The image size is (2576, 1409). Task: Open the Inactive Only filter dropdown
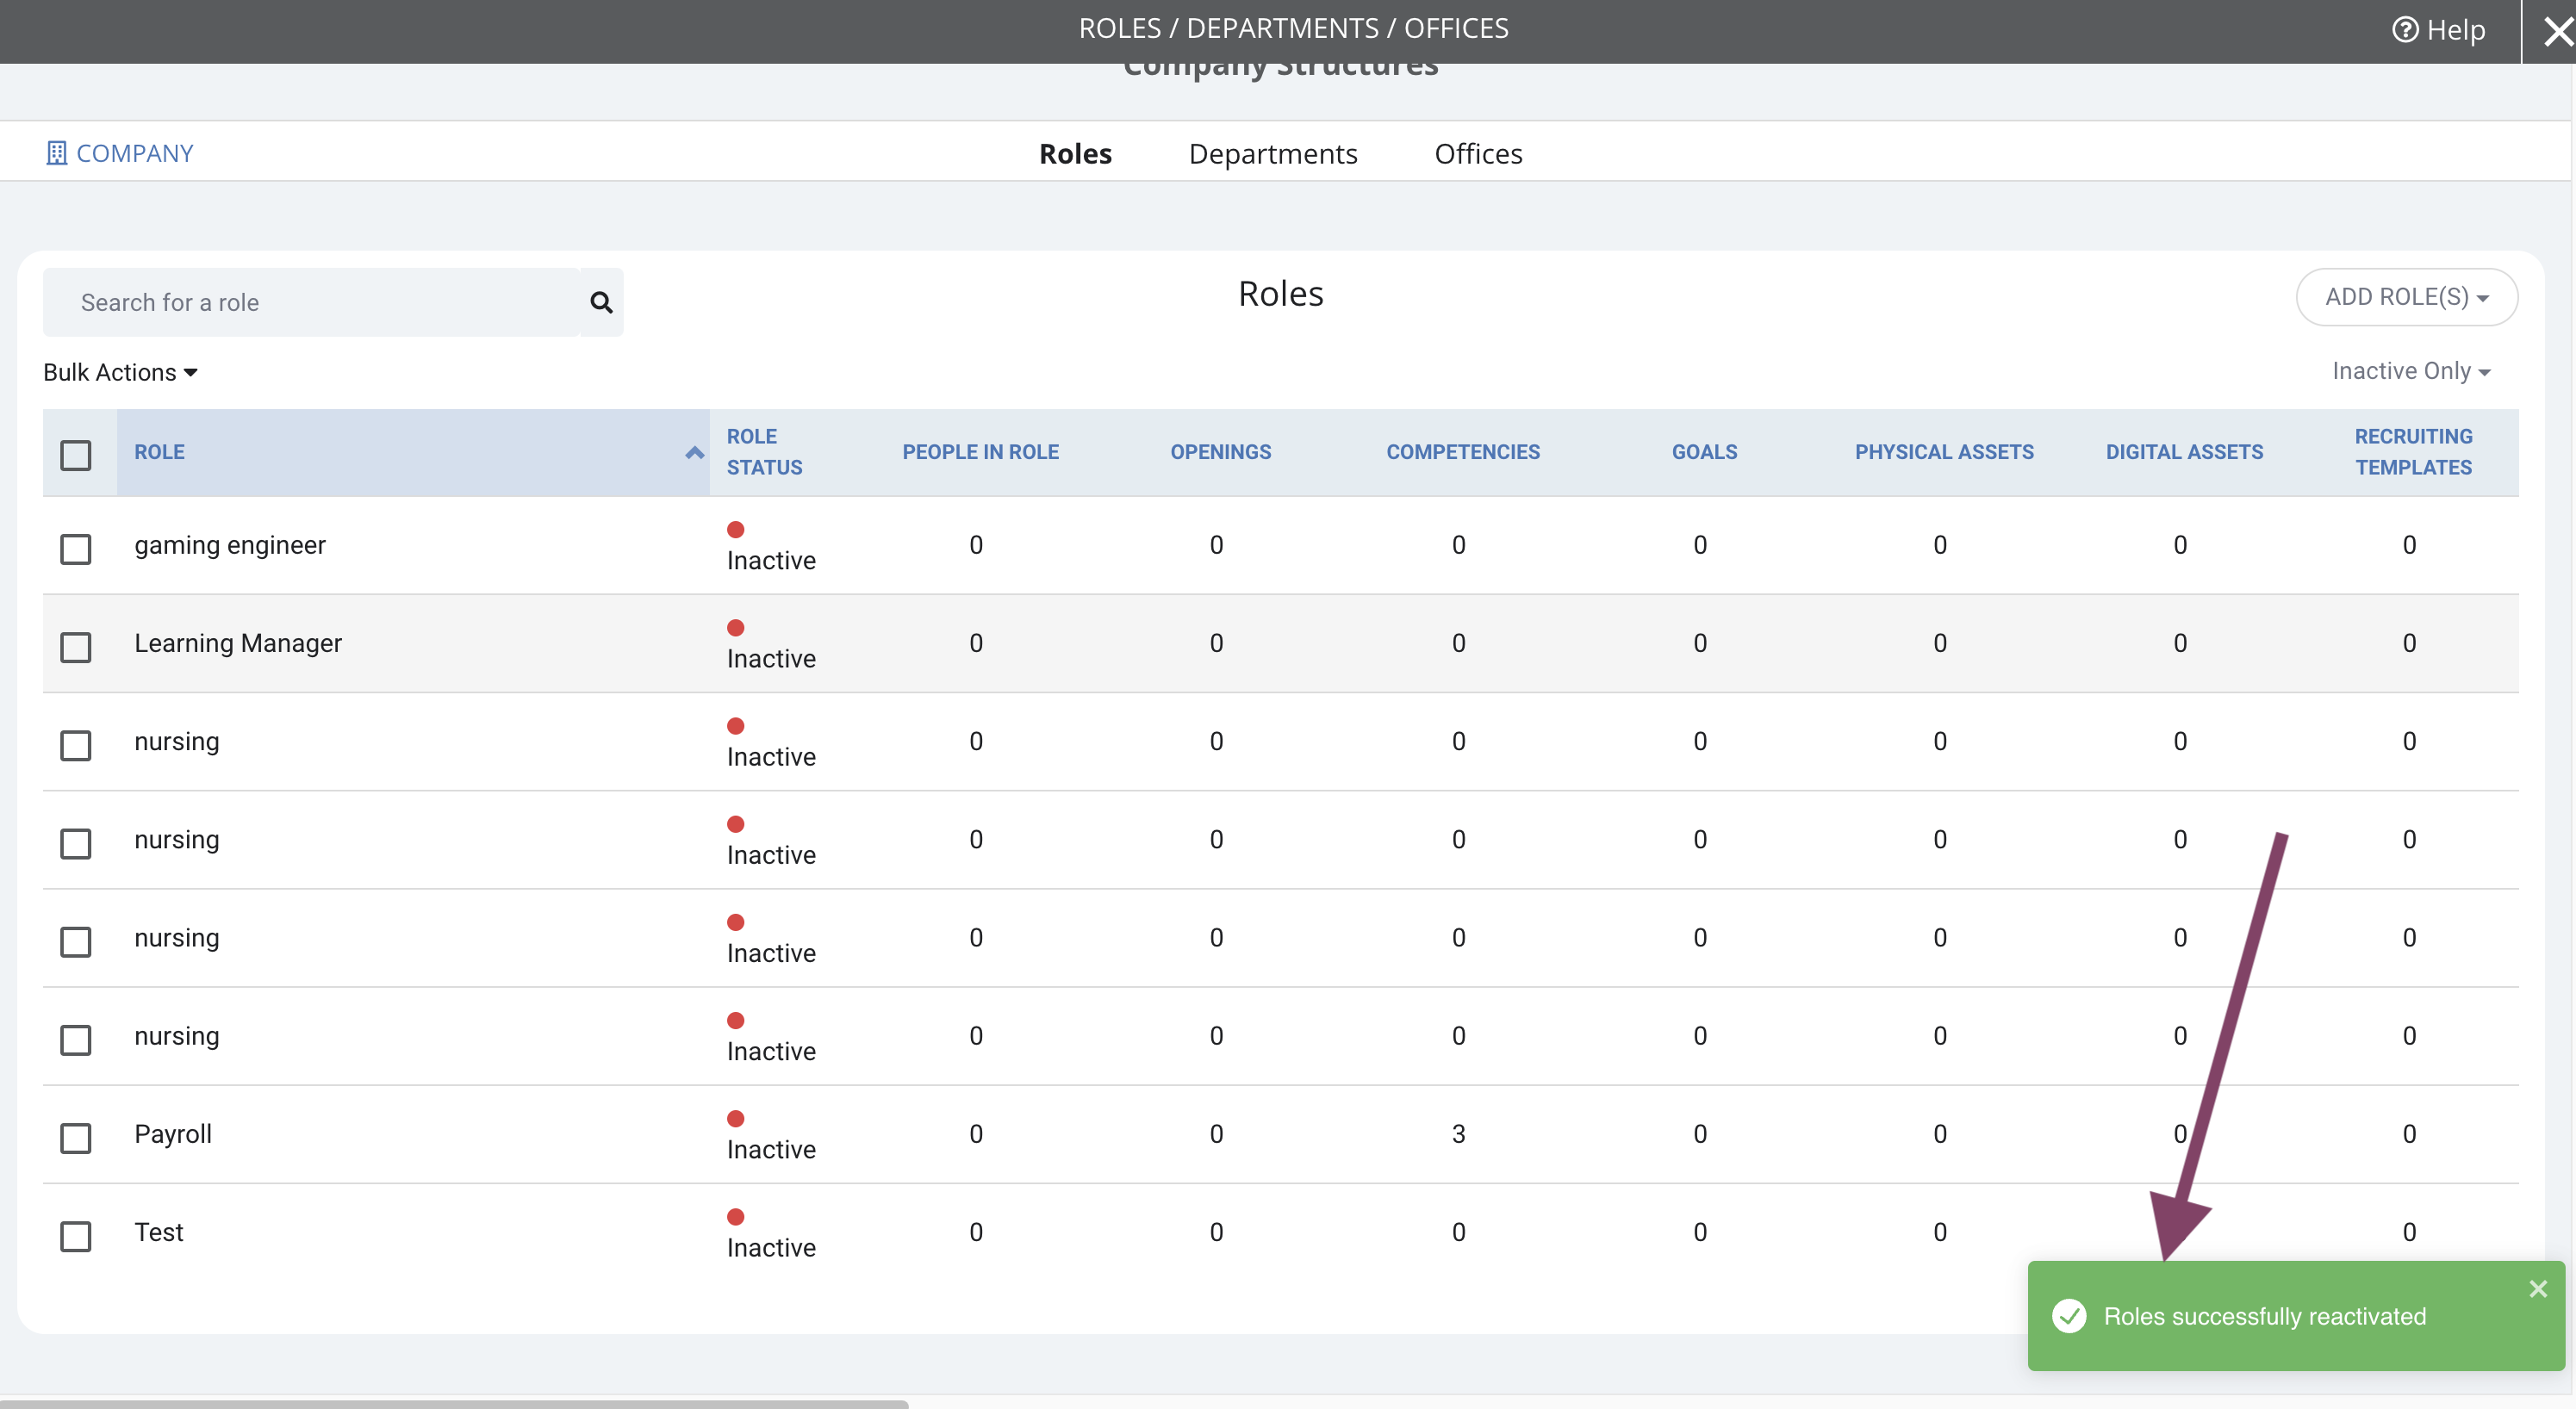click(2411, 371)
